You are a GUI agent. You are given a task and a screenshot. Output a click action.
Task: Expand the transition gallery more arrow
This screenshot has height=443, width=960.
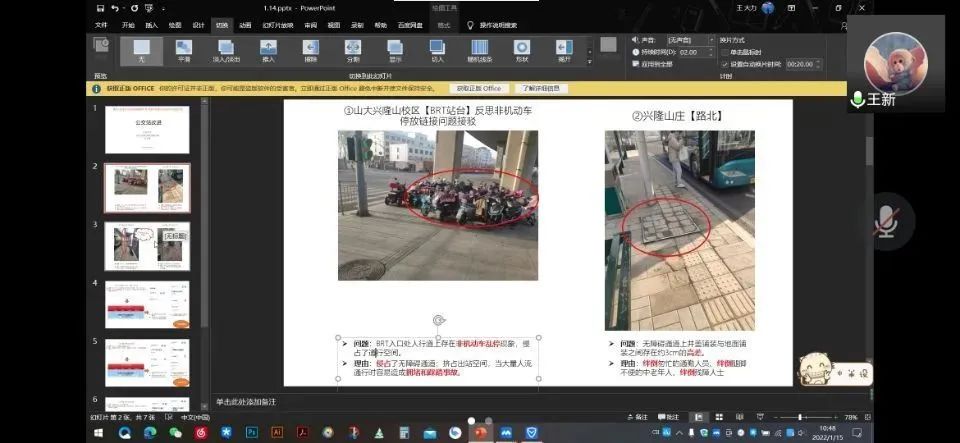[x=590, y=61]
